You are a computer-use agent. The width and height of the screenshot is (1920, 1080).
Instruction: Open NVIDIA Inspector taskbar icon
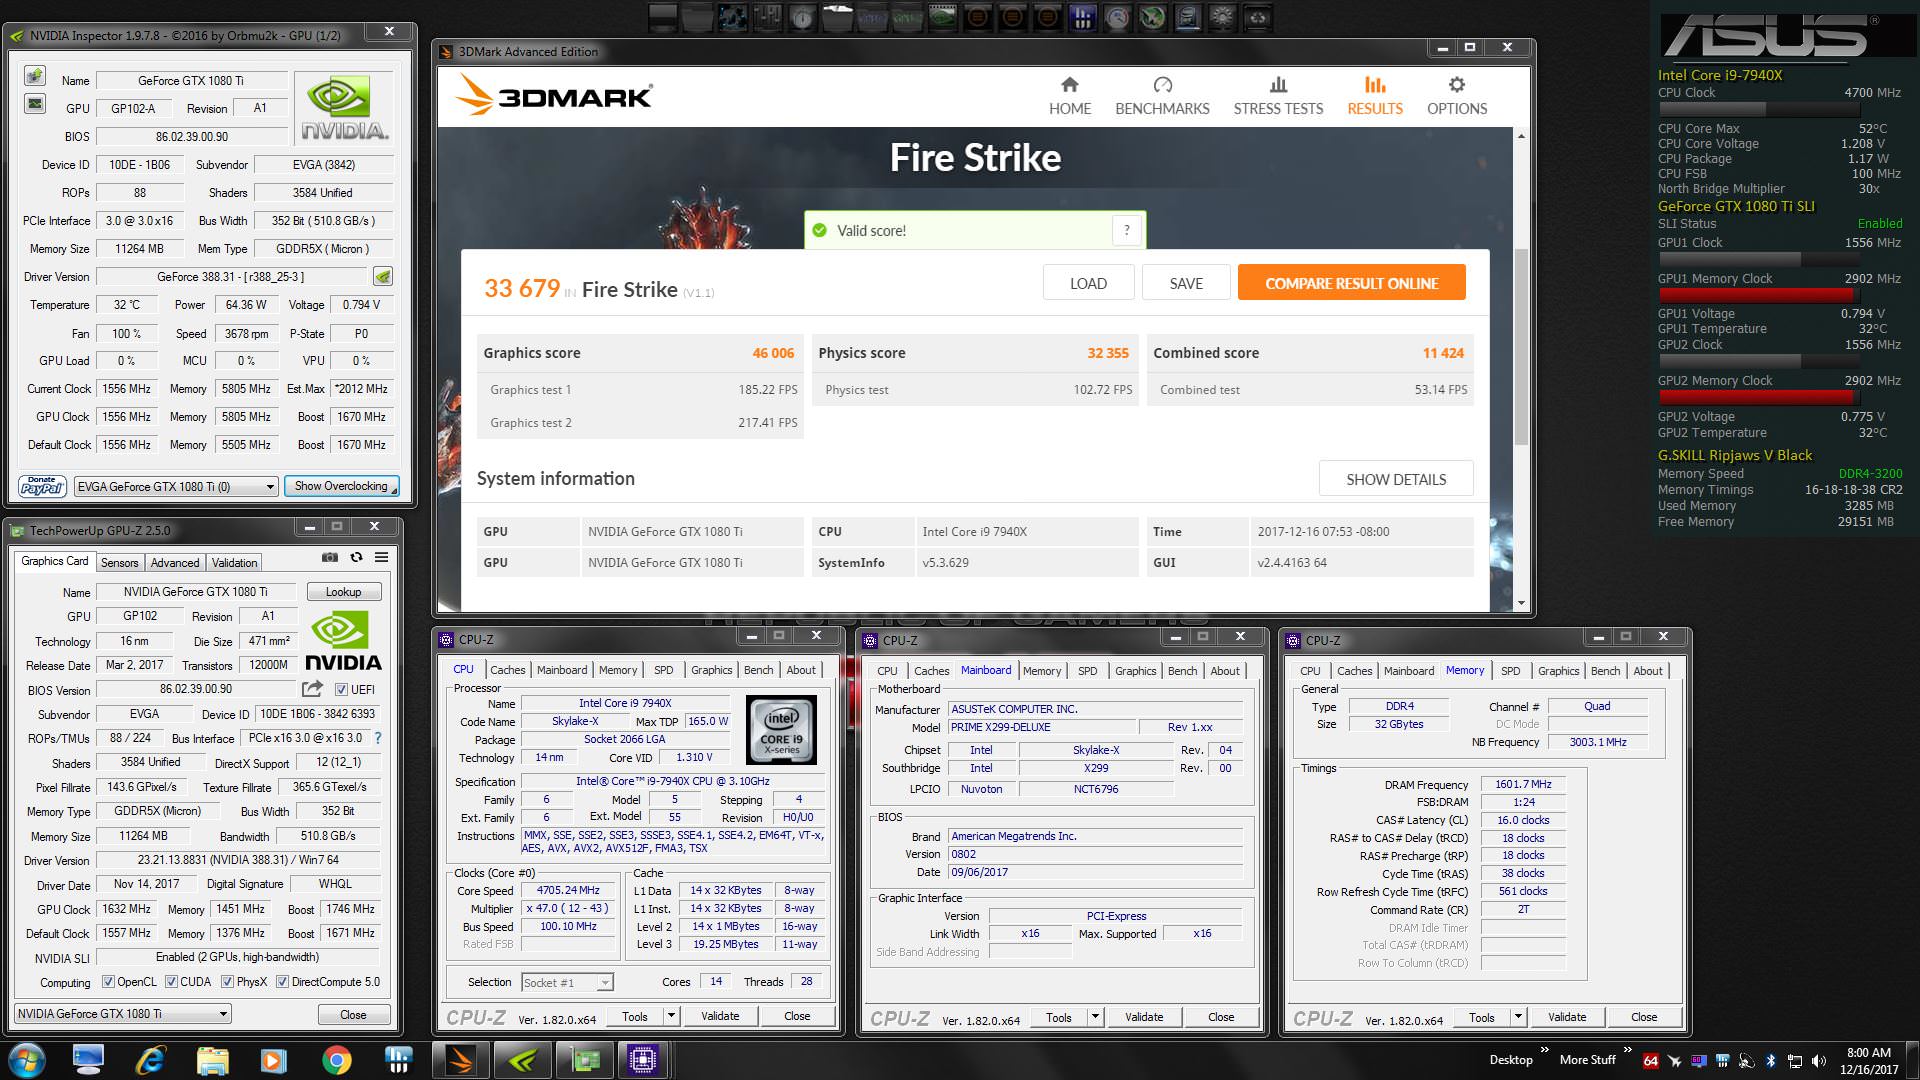click(523, 1059)
